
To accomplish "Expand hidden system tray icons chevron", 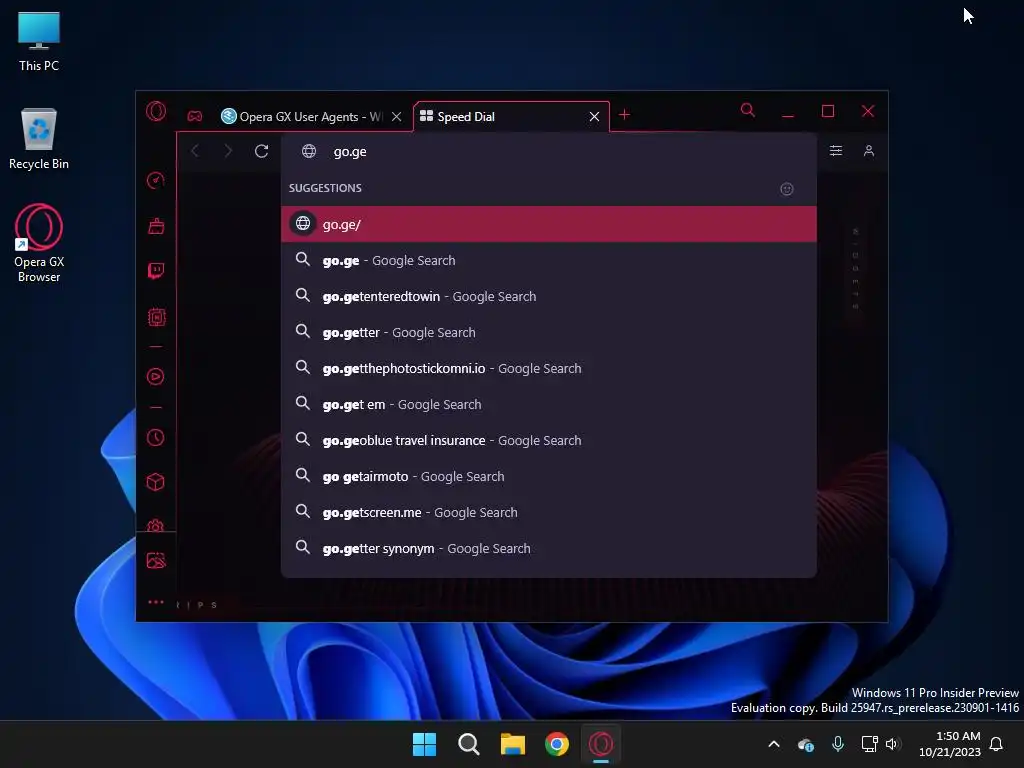I will 774,744.
